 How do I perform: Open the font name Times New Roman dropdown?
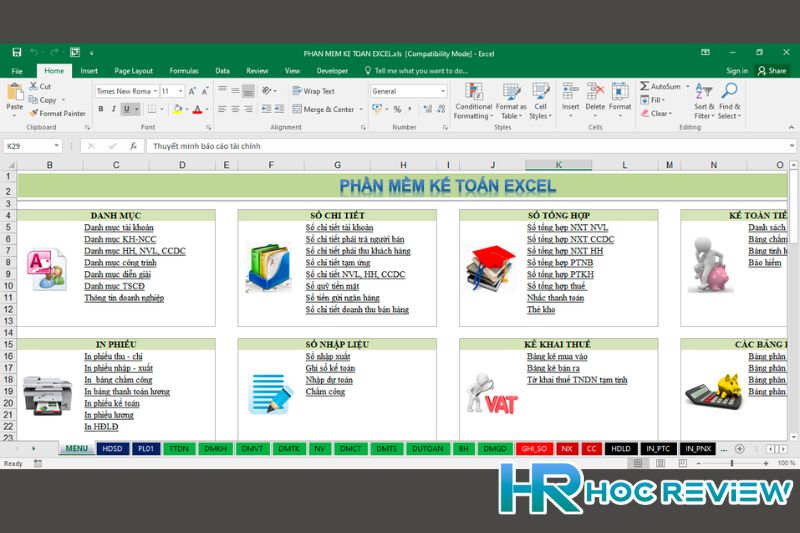click(155, 91)
